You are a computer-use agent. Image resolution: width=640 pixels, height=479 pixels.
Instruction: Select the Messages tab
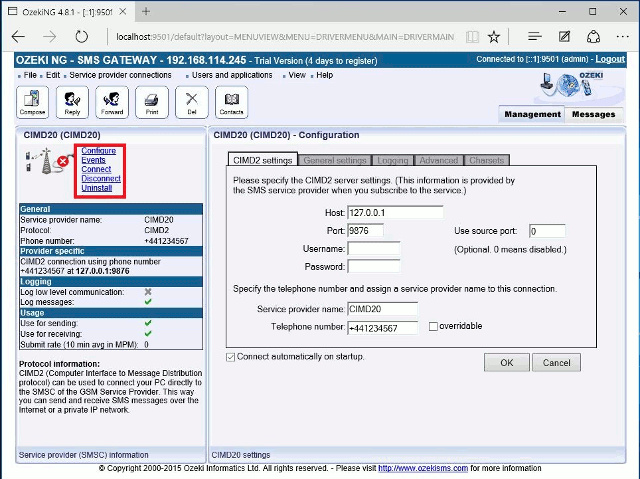point(593,114)
